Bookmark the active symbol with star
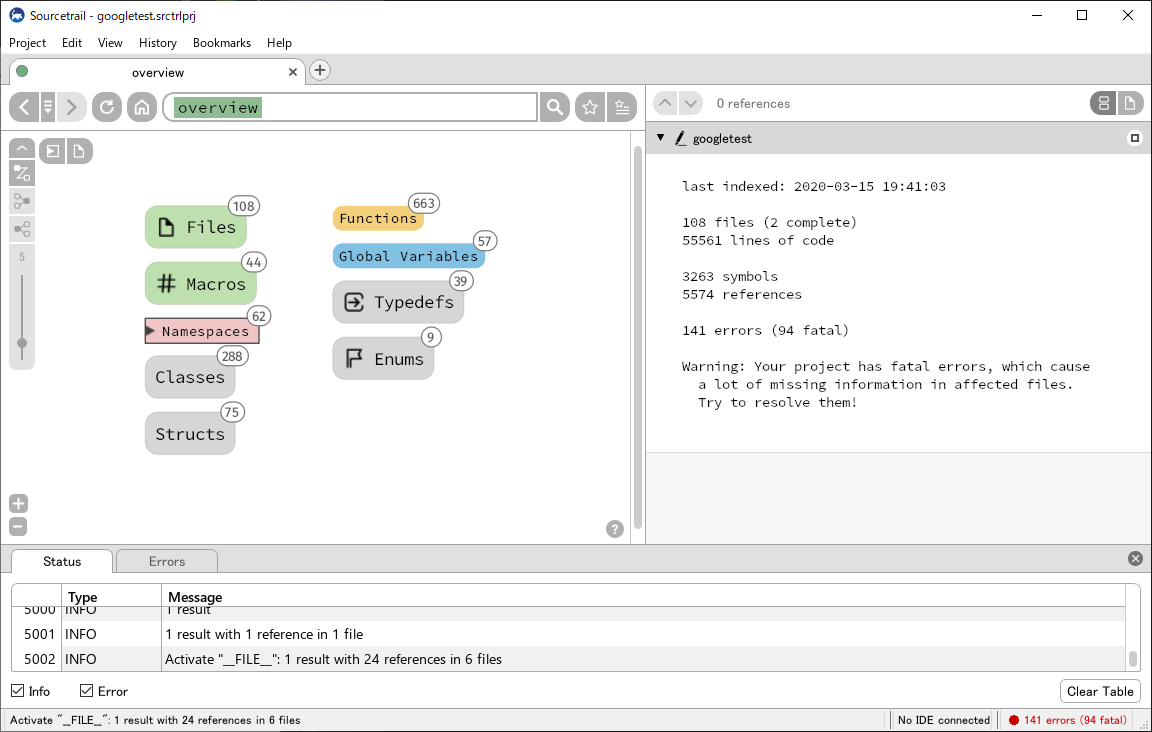Screen dimensions: 1152x732 pos(590,107)
